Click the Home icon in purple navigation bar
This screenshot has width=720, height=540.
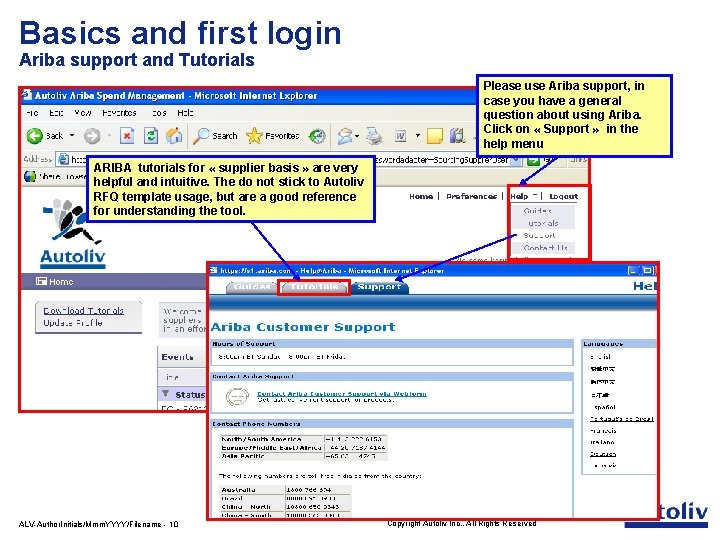coord(41,281)
